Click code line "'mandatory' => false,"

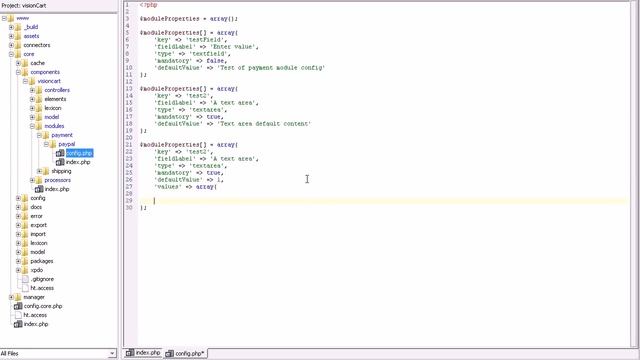click(x=190, y=60)
